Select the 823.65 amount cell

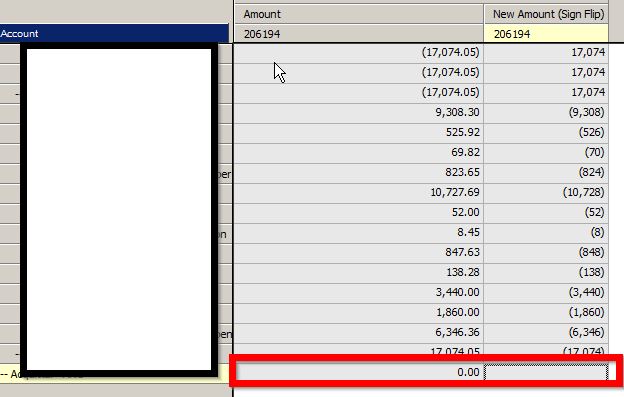click(359, 173)
